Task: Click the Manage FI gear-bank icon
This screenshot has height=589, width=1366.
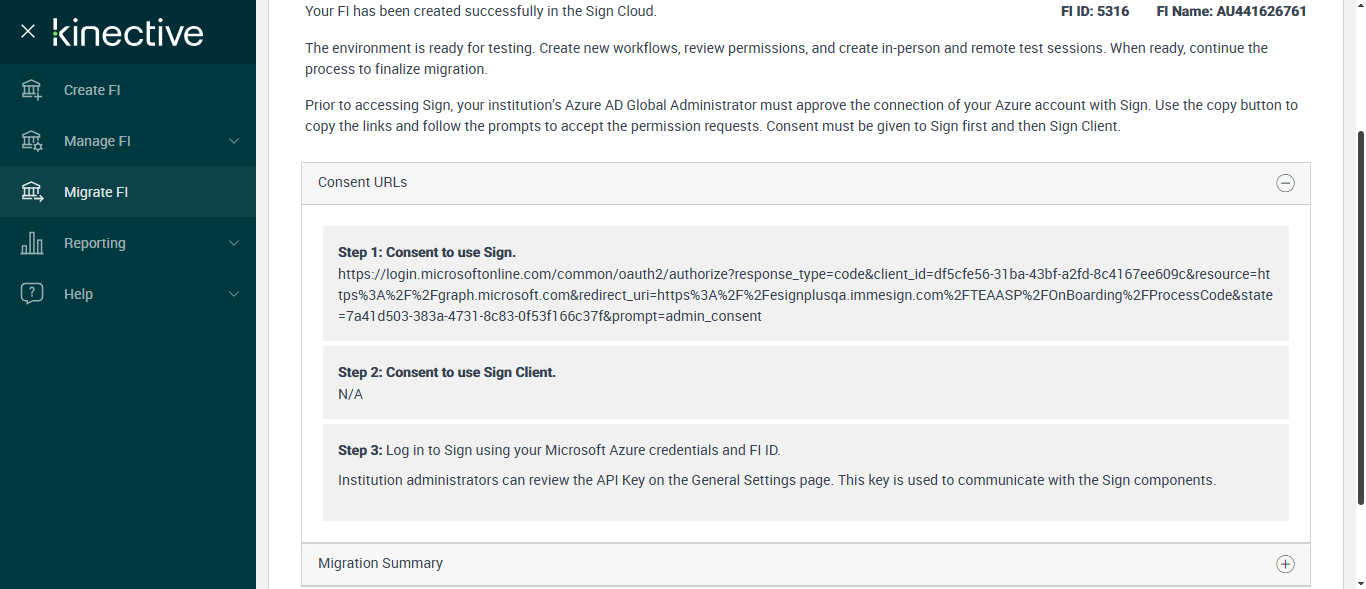Action: (32, 141)
